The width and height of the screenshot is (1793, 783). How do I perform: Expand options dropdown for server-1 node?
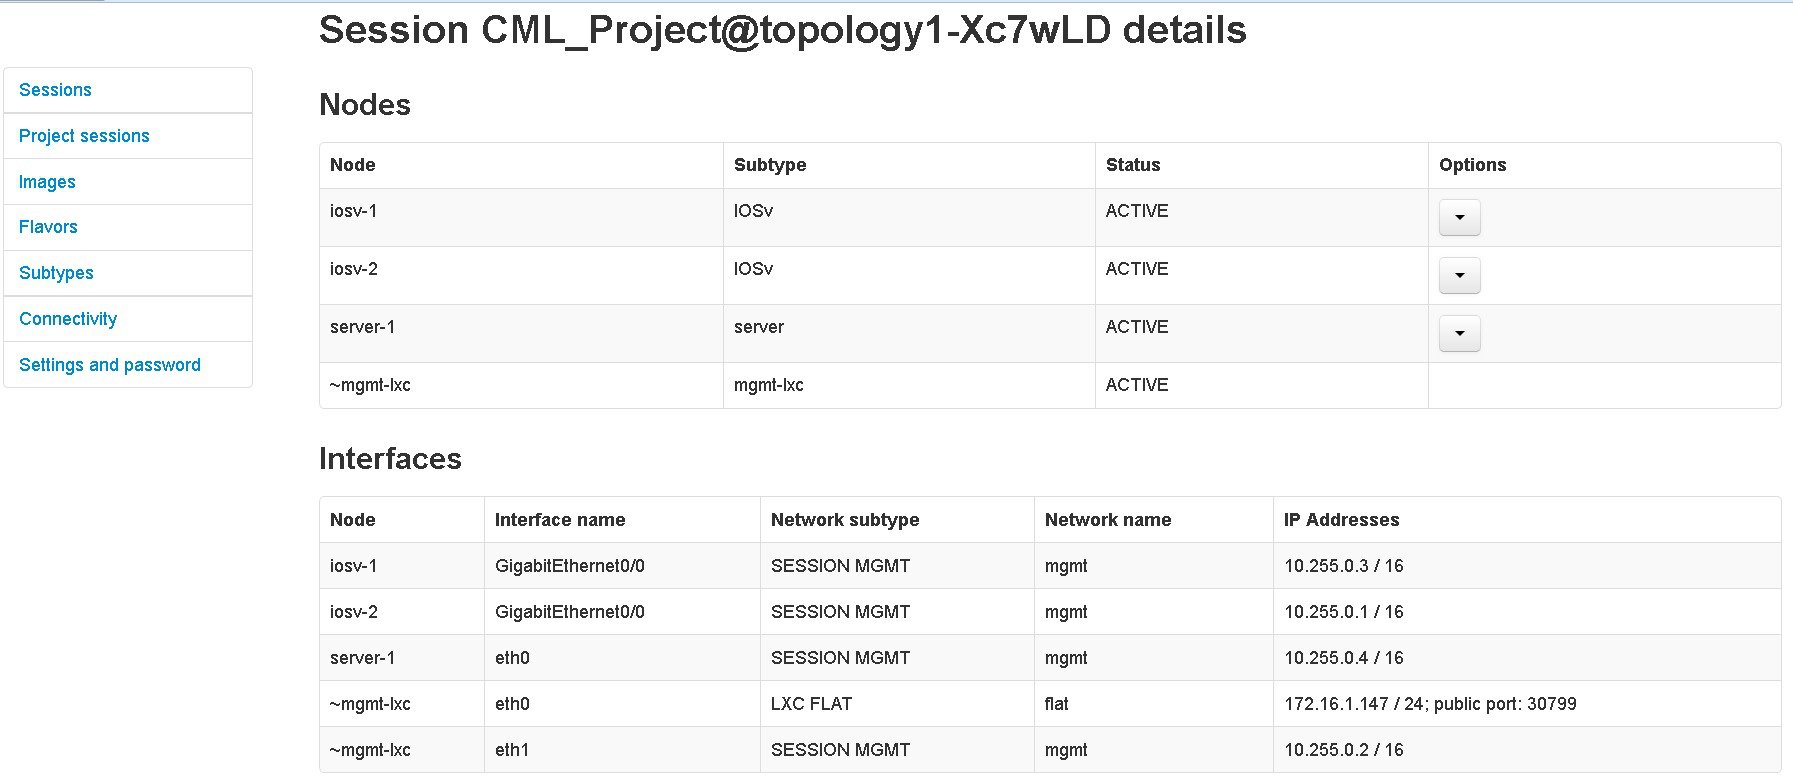(x=1459, y=334)
